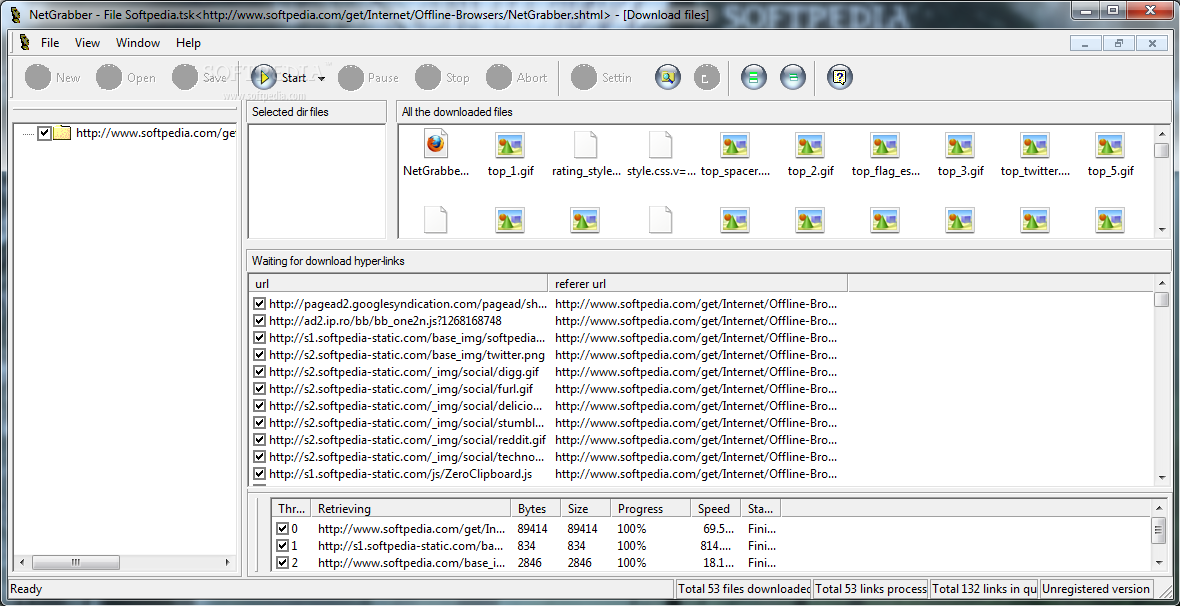
Task: Click the magnifier search toolbar icon
Action: tap(668, 77)
